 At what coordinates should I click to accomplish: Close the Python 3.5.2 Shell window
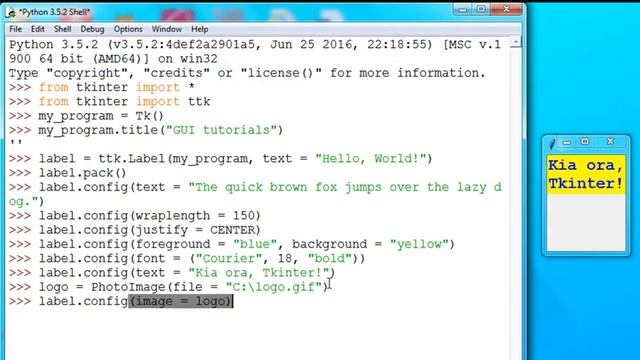[506, 9]
